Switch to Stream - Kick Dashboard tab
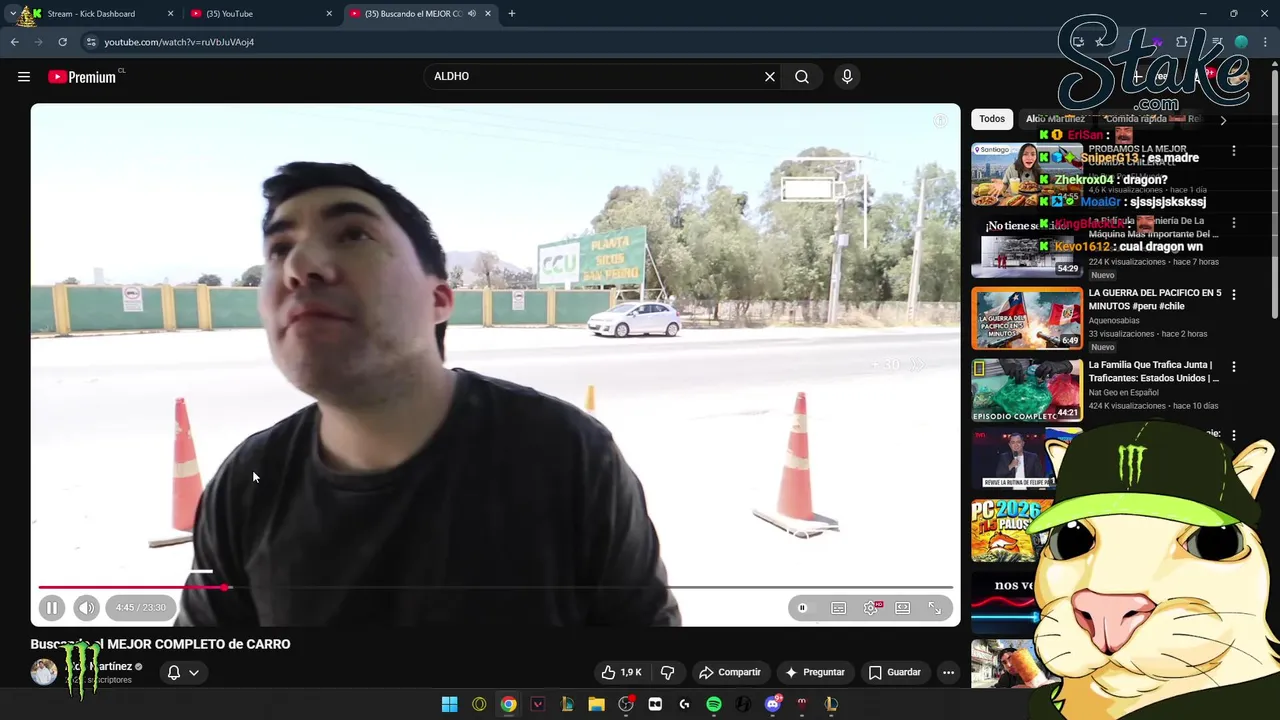Viewport: 1280px width, 720px height. (x=98, y=14)
